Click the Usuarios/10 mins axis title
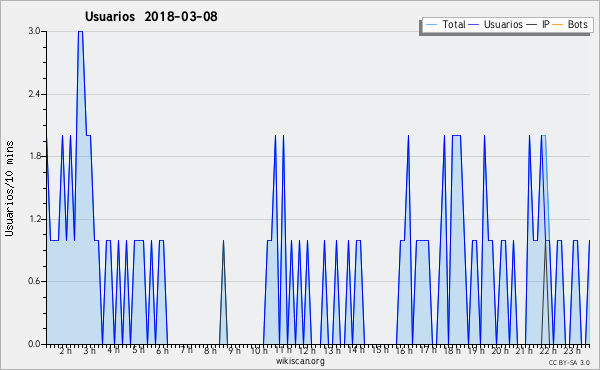This screenshot has width=600, height=370. click(9, 188)
